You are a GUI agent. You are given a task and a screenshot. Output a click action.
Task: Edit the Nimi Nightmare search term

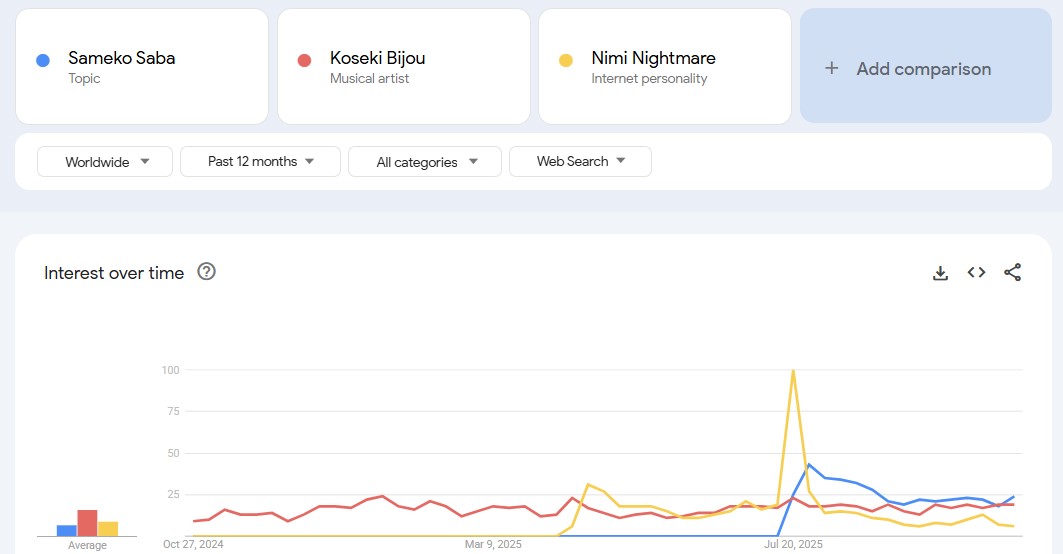point(653,58)
